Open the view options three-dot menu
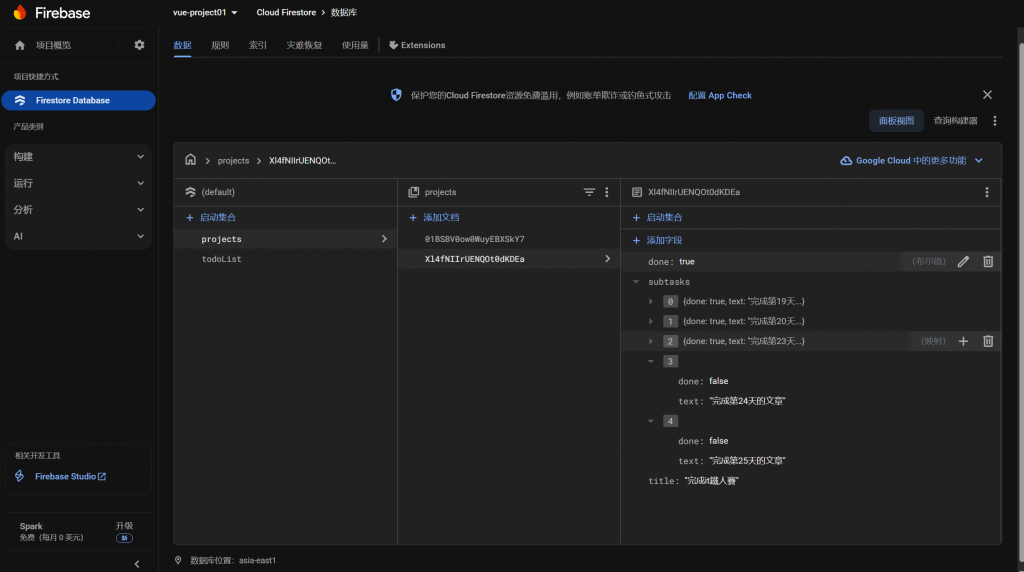Viewport: 1024px width, 572px height. pyautogui.click(x=995, y=121)
